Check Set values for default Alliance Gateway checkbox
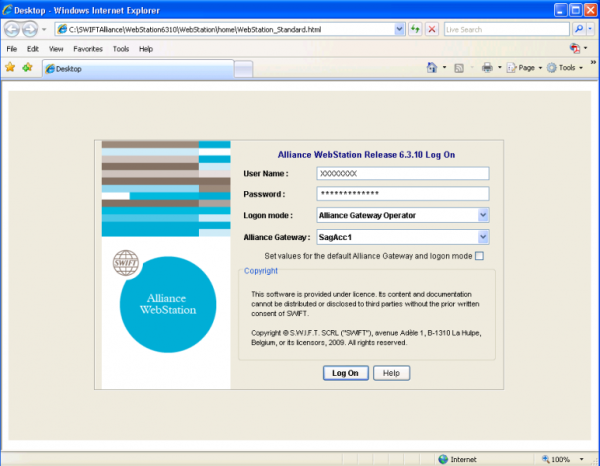 (479, 256)
